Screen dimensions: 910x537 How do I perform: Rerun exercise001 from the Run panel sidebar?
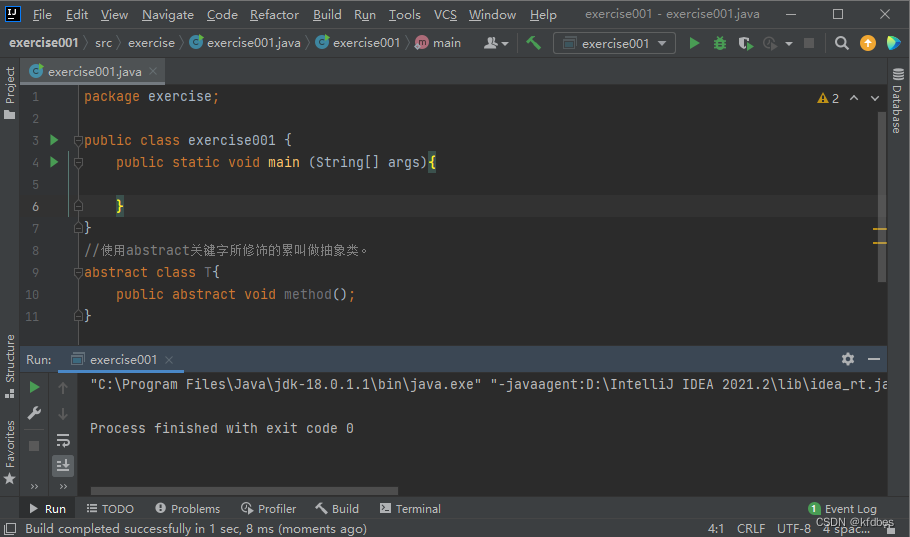[35, 387]
